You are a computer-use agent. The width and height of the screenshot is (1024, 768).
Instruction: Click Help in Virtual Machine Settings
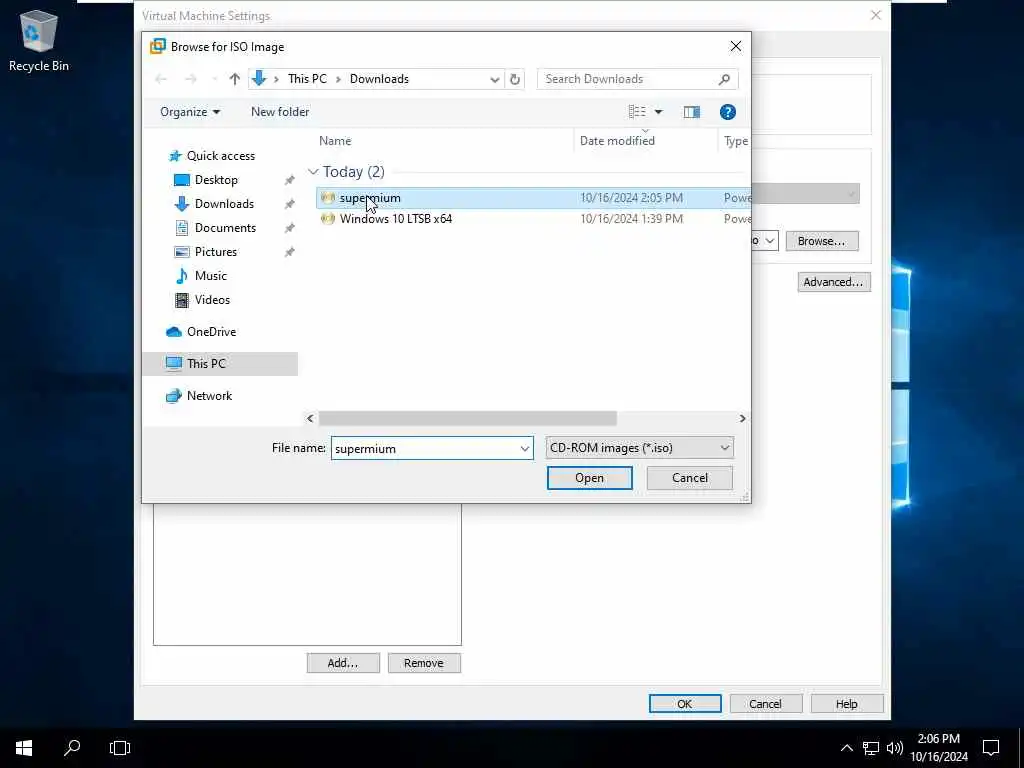tap(847, 703)
